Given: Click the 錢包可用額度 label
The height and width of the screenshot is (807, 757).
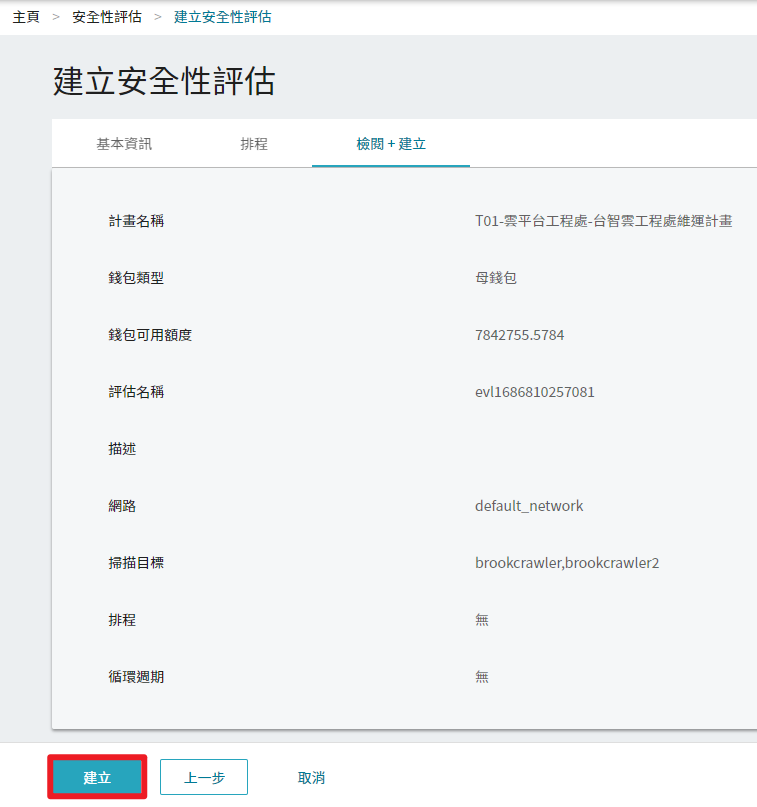Looking at the screenshot, I should pos(150,335).
